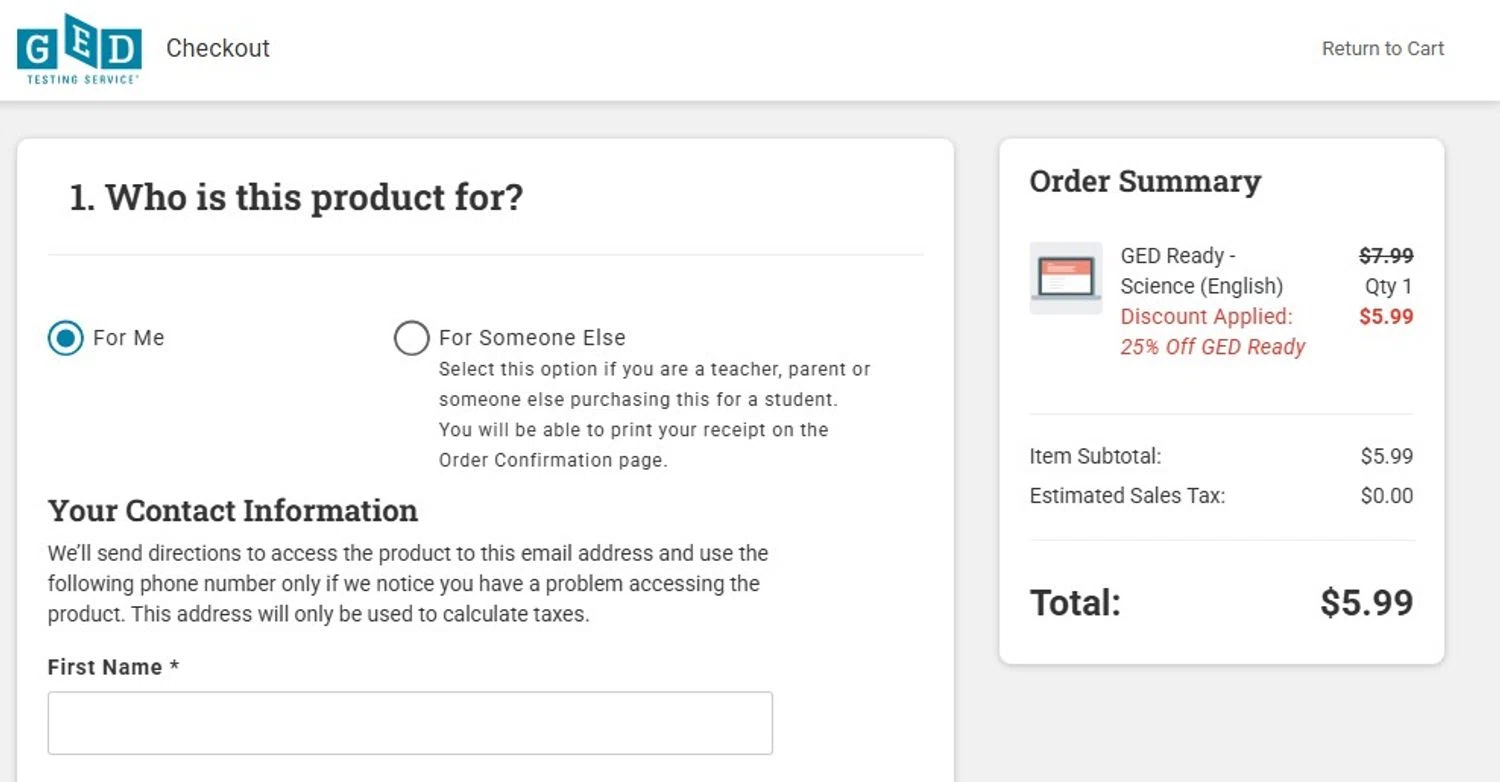Click the Return to Cart link
Viewport: 1500px width, 782px height.
pos(1382,49)
